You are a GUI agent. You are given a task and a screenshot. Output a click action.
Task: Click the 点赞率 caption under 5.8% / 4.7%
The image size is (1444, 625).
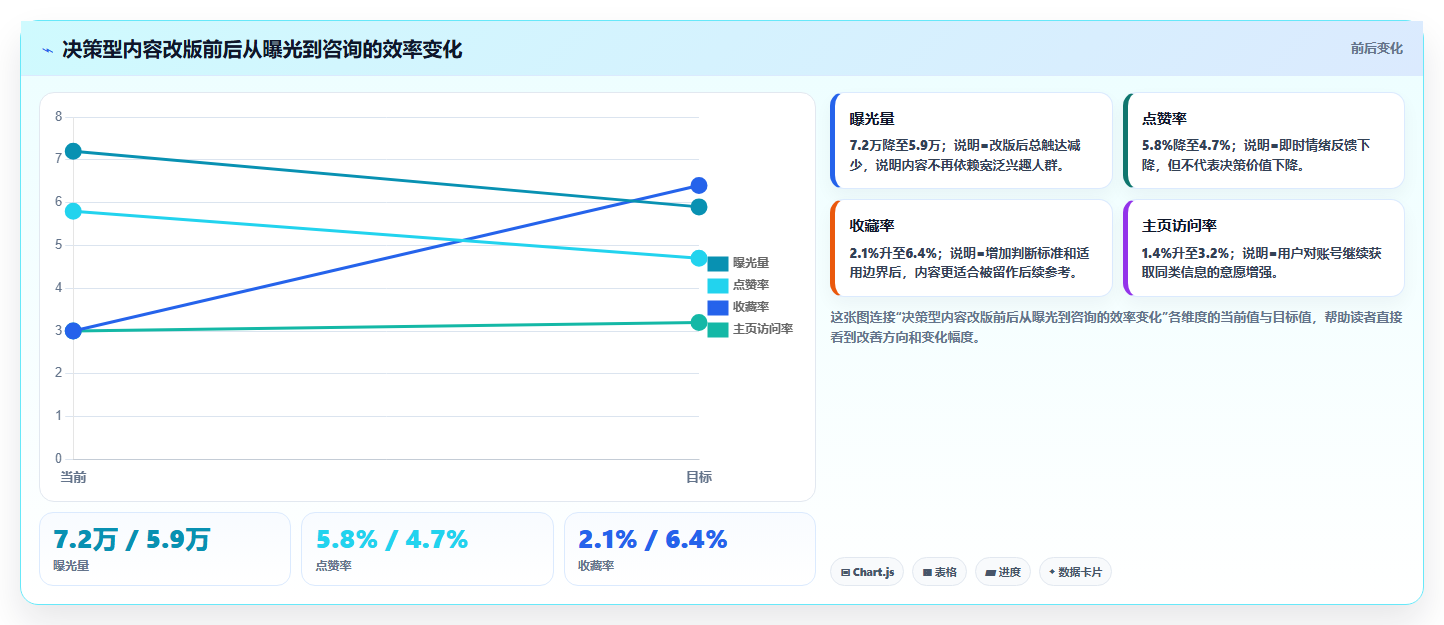point(334,566)
